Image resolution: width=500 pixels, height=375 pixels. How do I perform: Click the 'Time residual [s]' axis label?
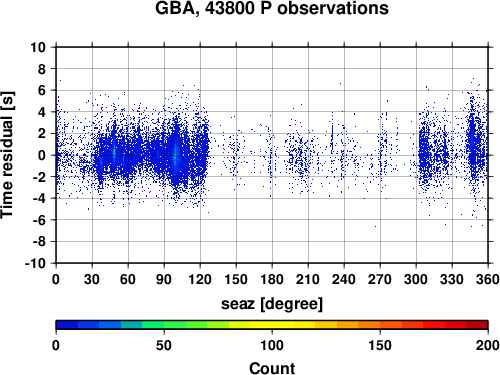click(x=8, y=155)
